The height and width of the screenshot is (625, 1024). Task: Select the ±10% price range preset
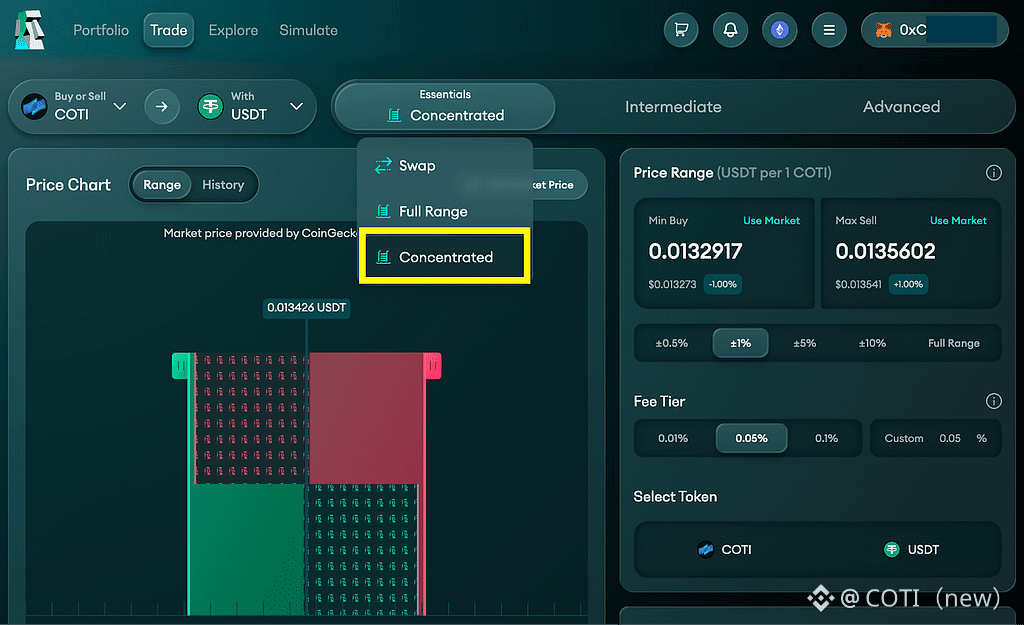point(872,343)
